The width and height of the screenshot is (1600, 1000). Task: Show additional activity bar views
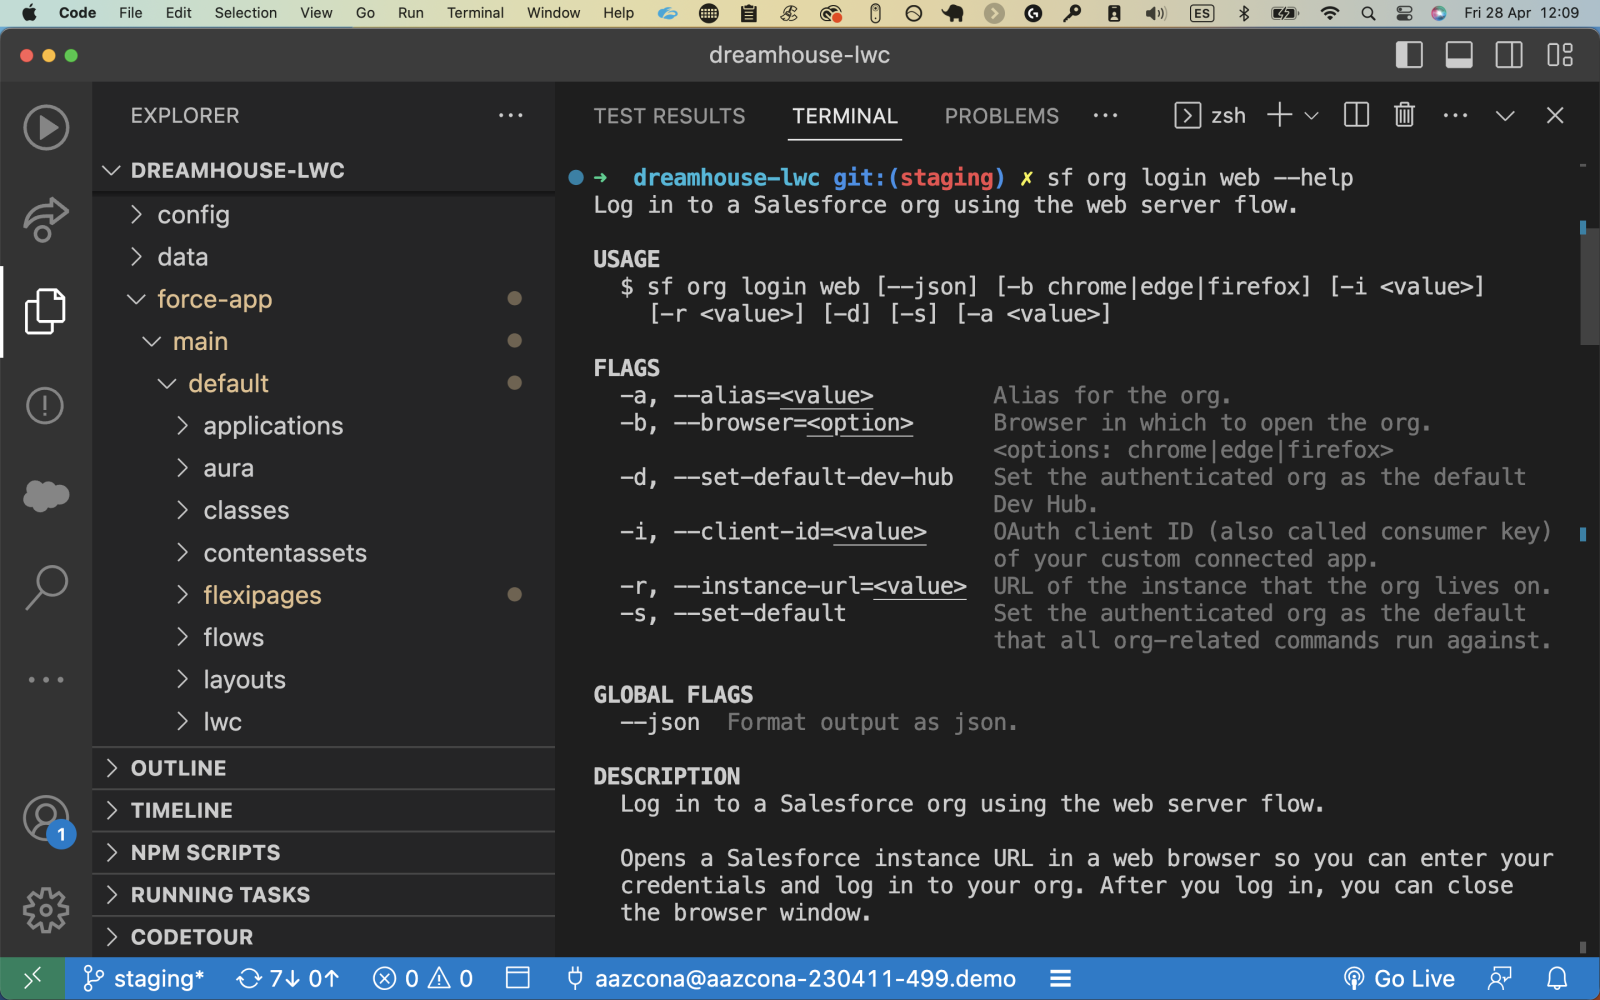(46, 680)
